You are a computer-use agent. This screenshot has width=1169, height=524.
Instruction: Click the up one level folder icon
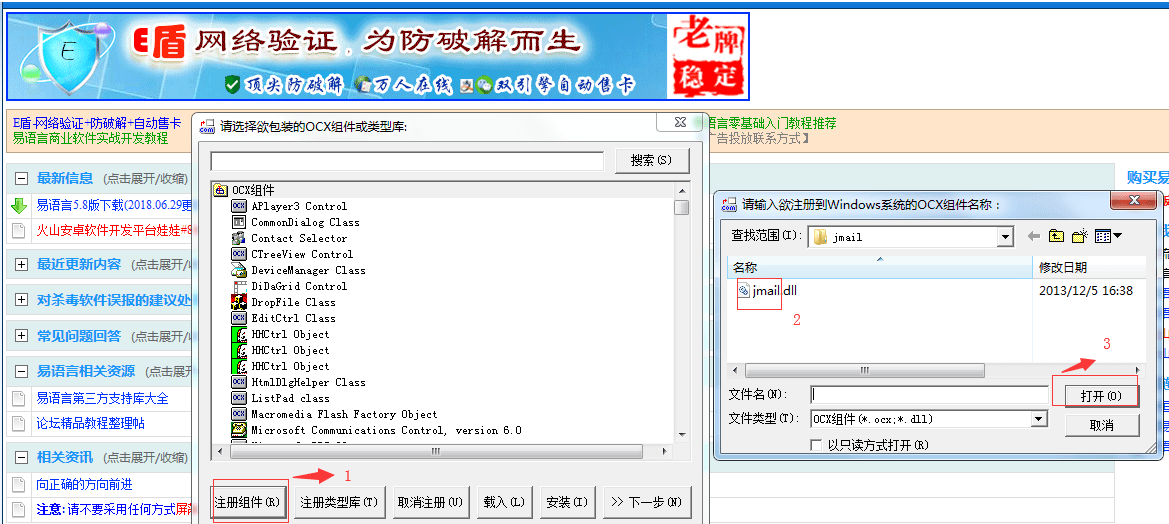click(x=1056, y=236)
